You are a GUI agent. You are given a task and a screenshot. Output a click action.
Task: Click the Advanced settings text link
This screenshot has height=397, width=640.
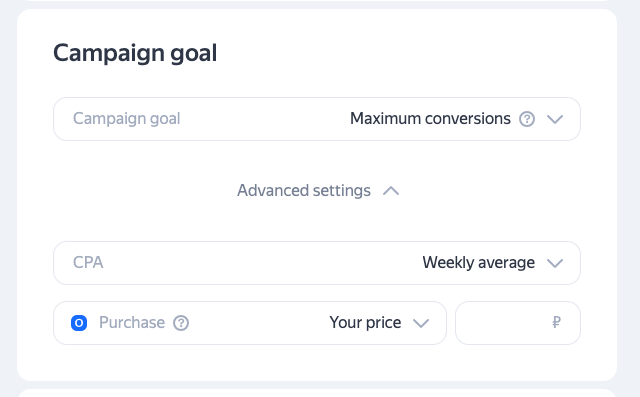pyautogui.click(x=304, y=191)
